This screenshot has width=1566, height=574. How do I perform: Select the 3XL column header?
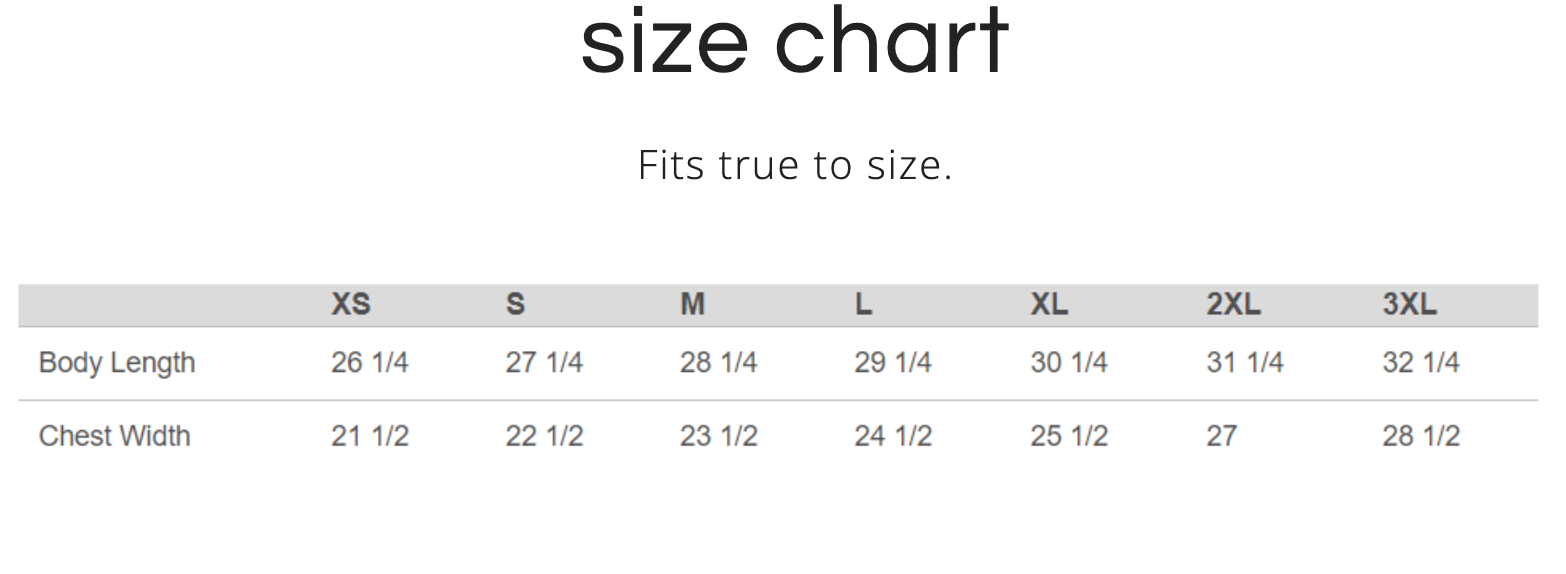click(x=1409, y=305)
